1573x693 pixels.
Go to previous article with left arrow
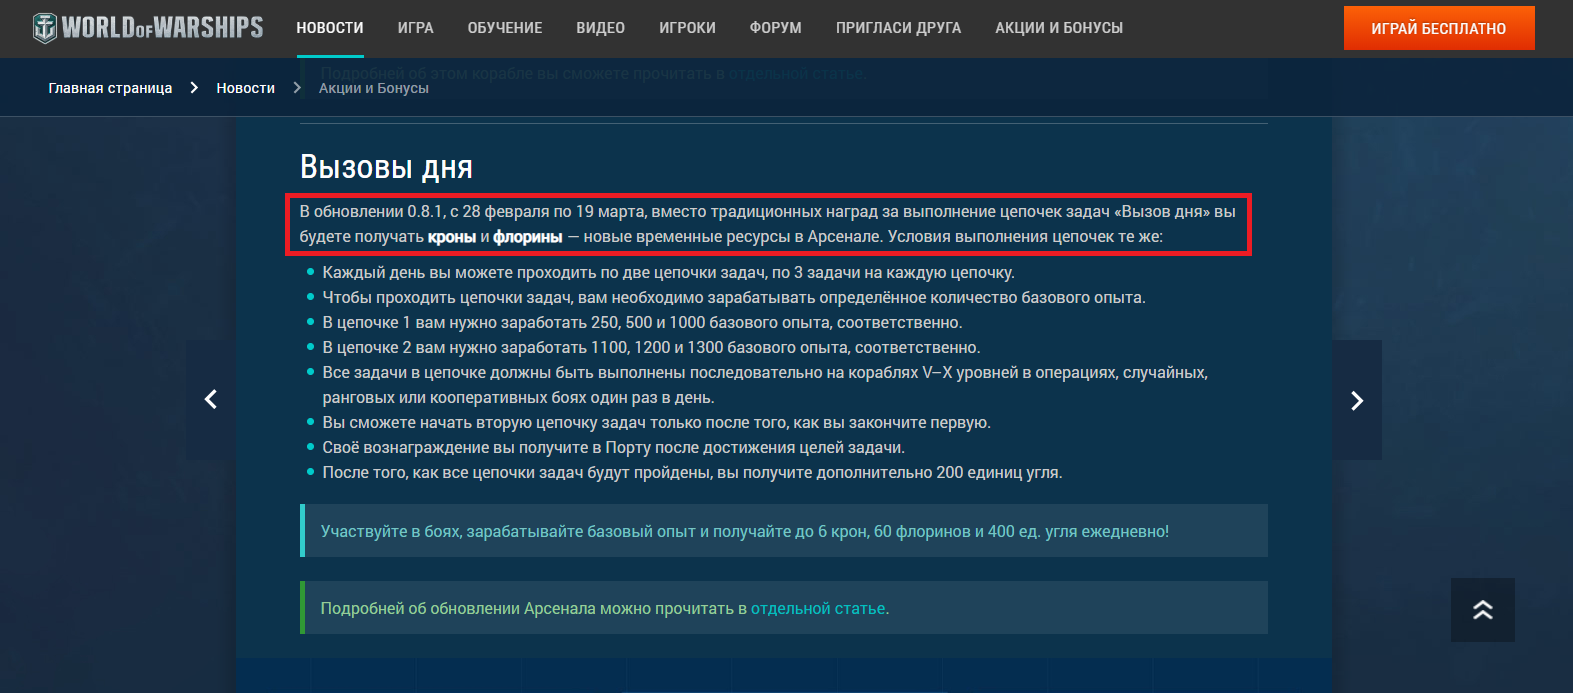[x=210, y=400]
